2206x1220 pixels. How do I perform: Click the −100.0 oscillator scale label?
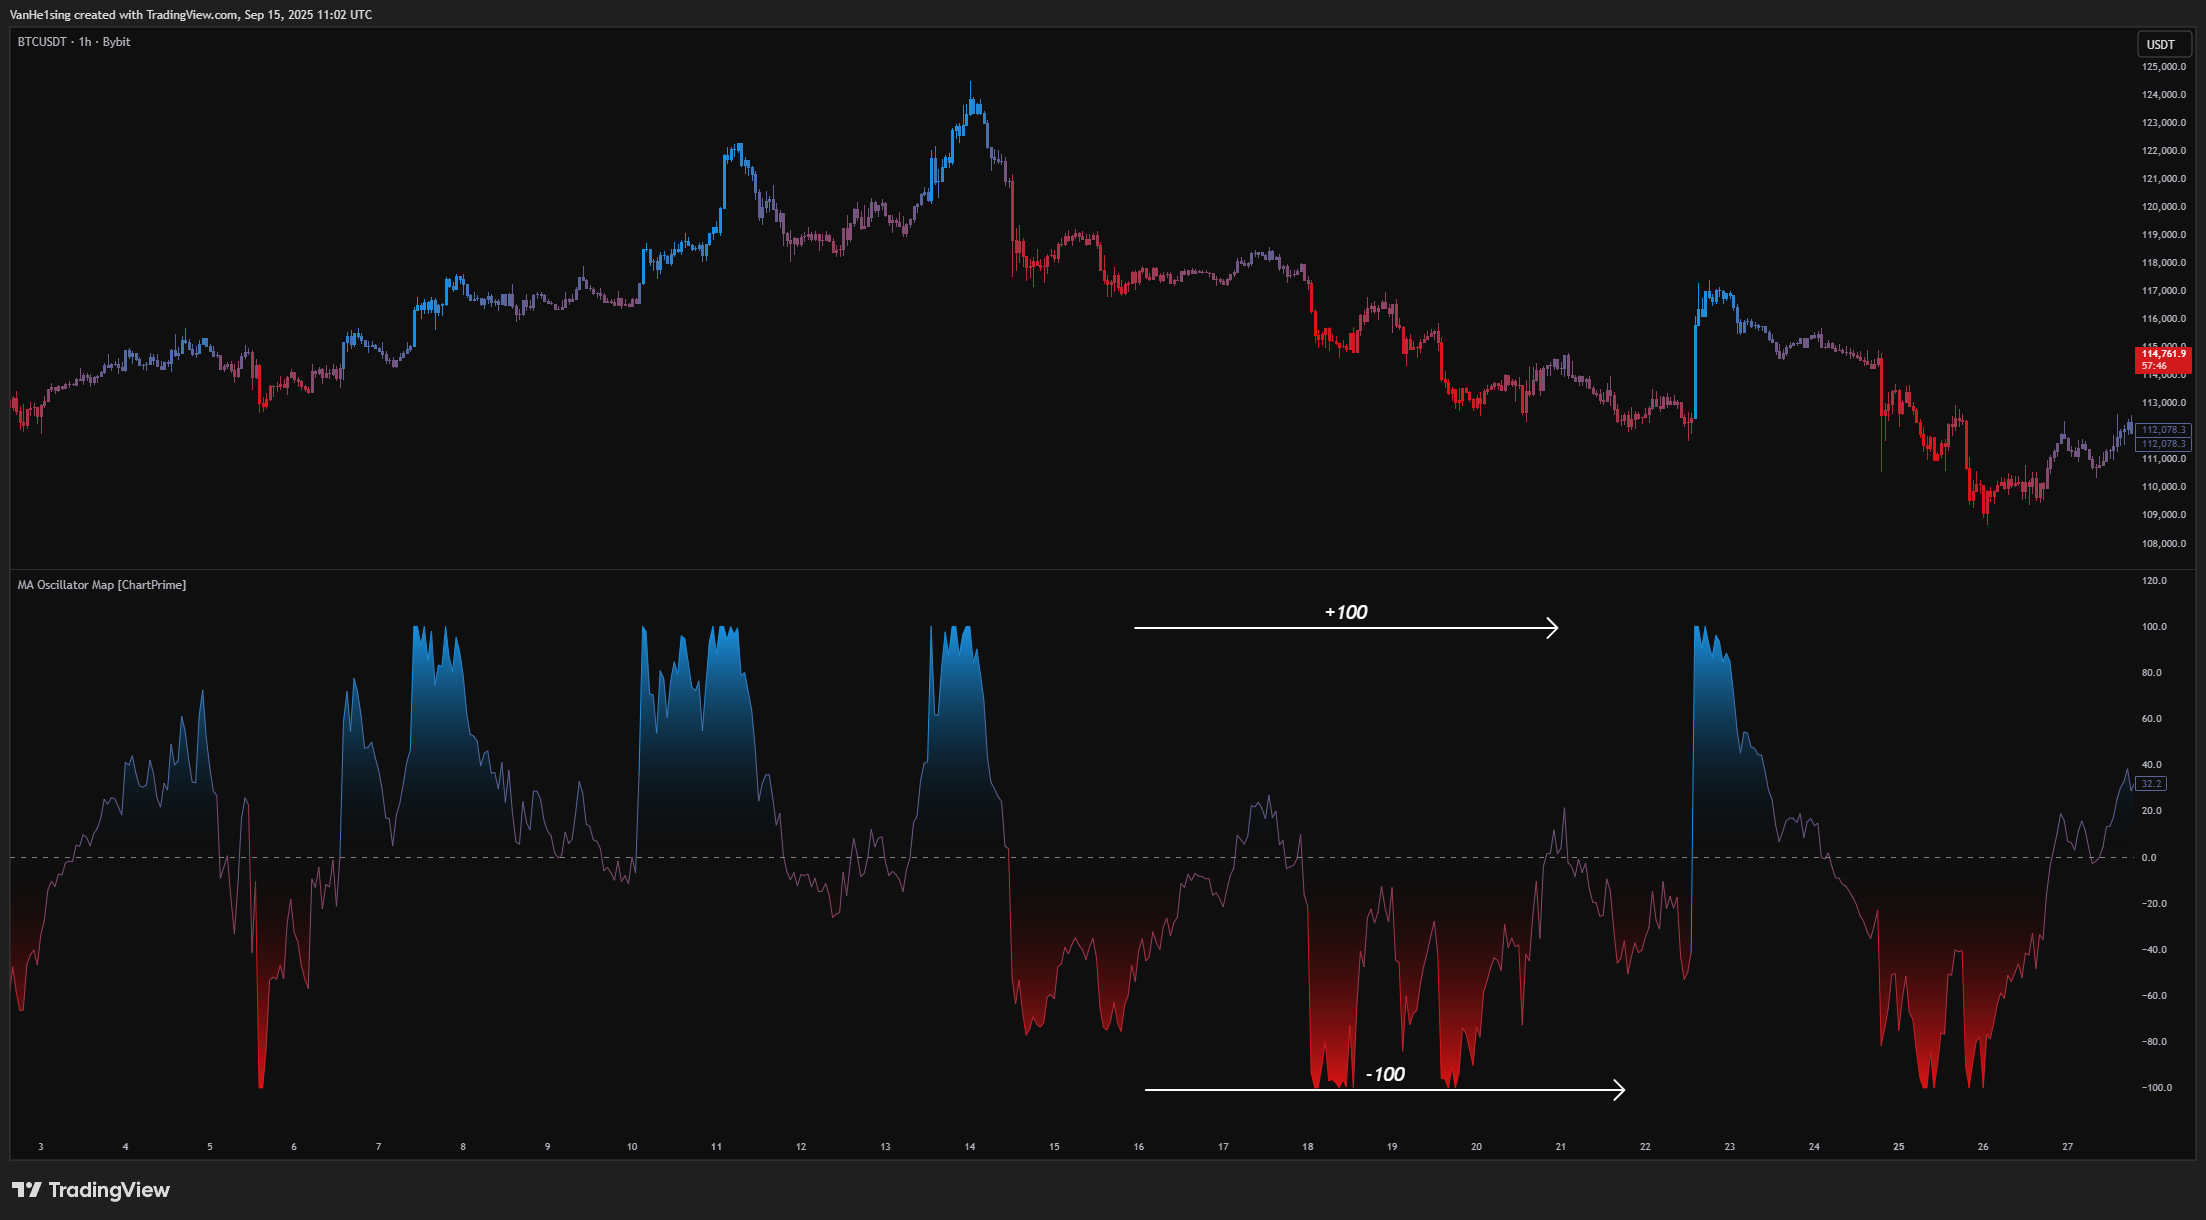2156,1088
